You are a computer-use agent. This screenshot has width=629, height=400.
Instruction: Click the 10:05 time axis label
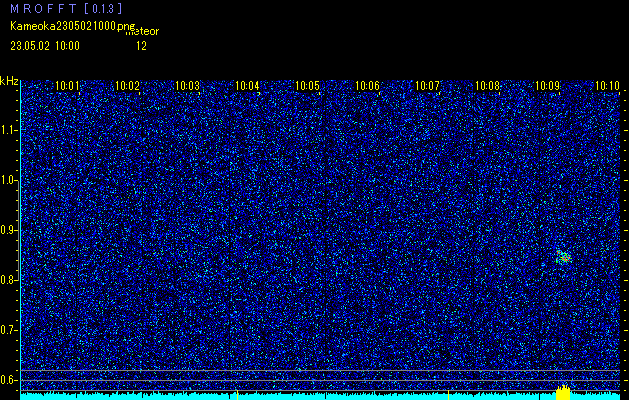pos(307,85)
